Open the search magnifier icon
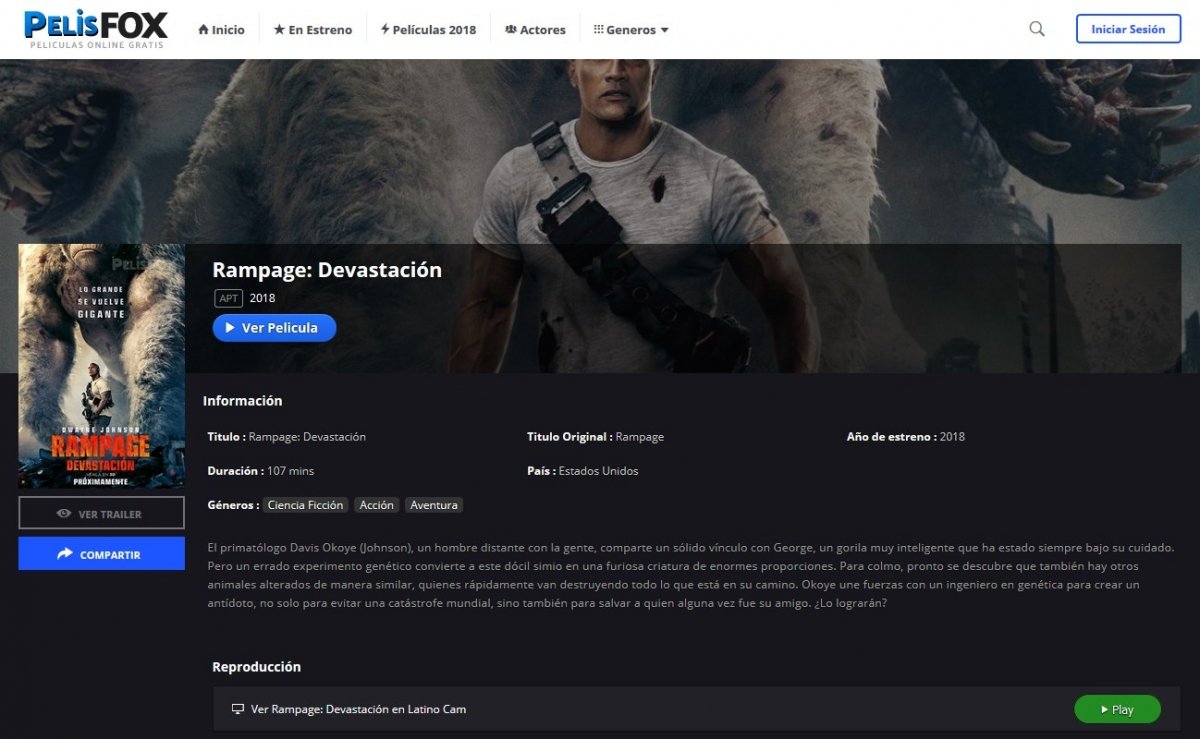Image resolution: width=1200 pixels, height=739 pixels. pyautogui.click(x=1037, y=29)
